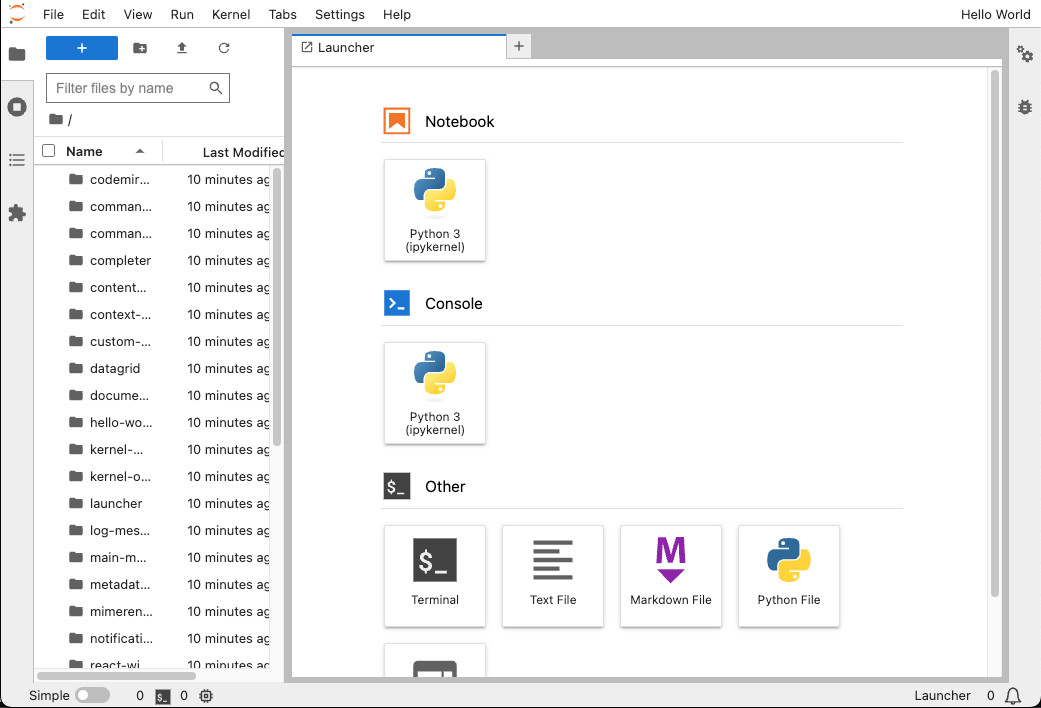Select the Launcher tab
The width and height of the screenshot is (1041, 708).
(399, 47)
